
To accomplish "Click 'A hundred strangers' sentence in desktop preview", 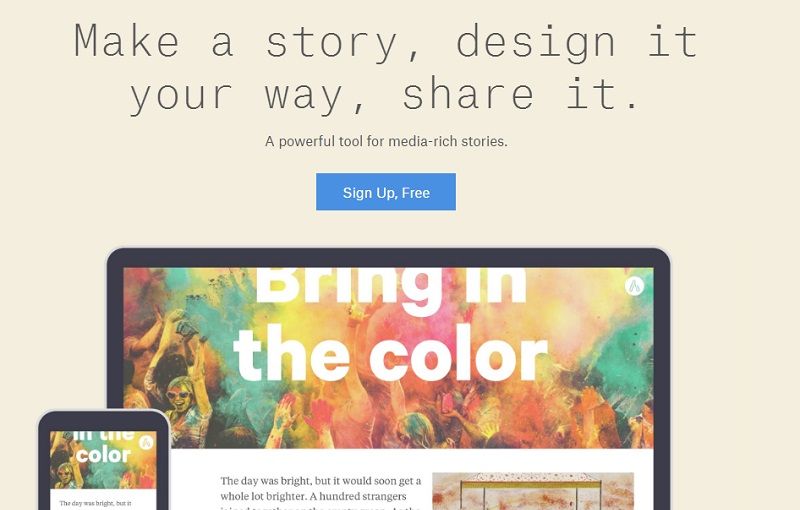I will (x=358, y=496).
